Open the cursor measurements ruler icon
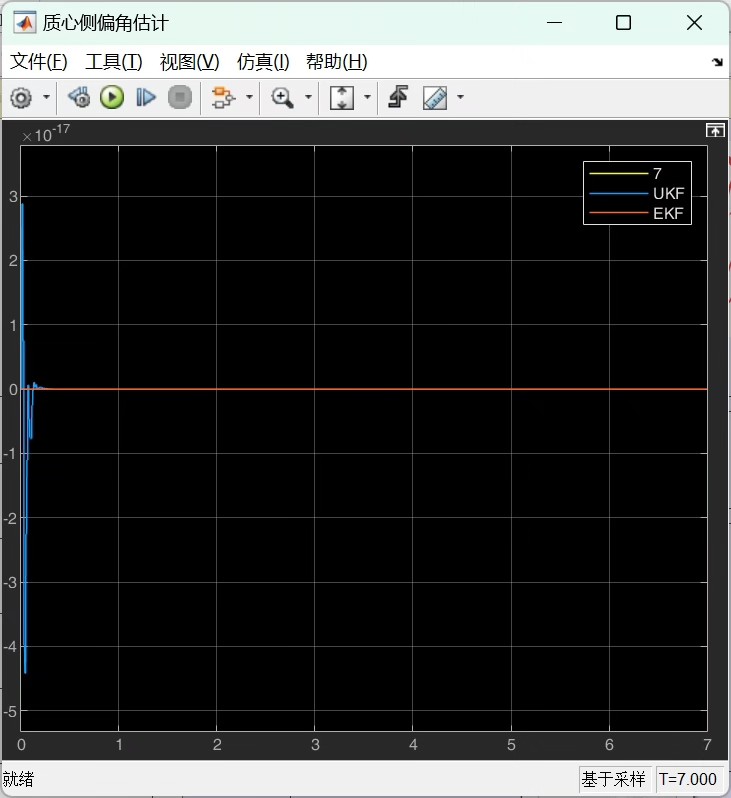 point(435,97)
